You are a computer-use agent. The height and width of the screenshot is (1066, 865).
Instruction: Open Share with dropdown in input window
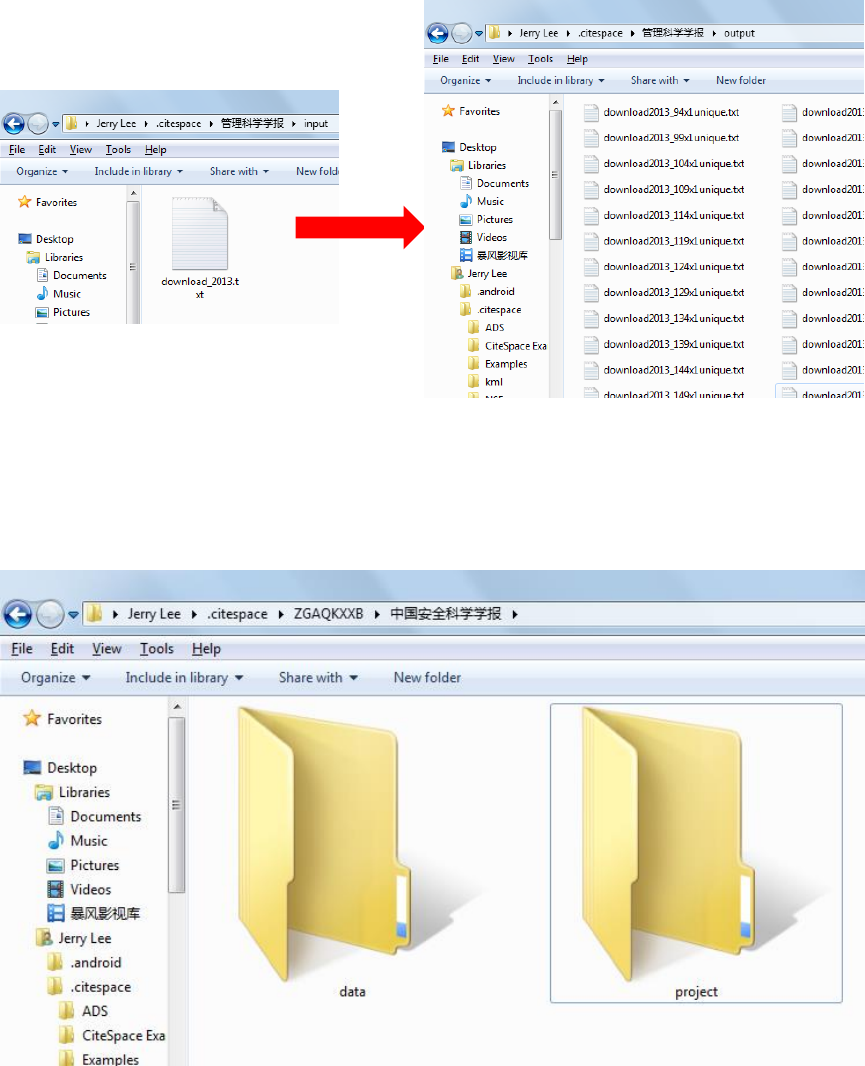[x=239, y=171]
